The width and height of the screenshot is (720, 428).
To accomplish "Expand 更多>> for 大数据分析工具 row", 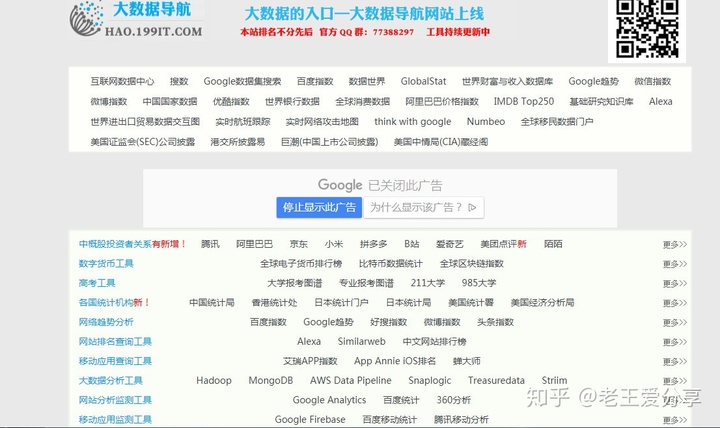I will (675, 381).
